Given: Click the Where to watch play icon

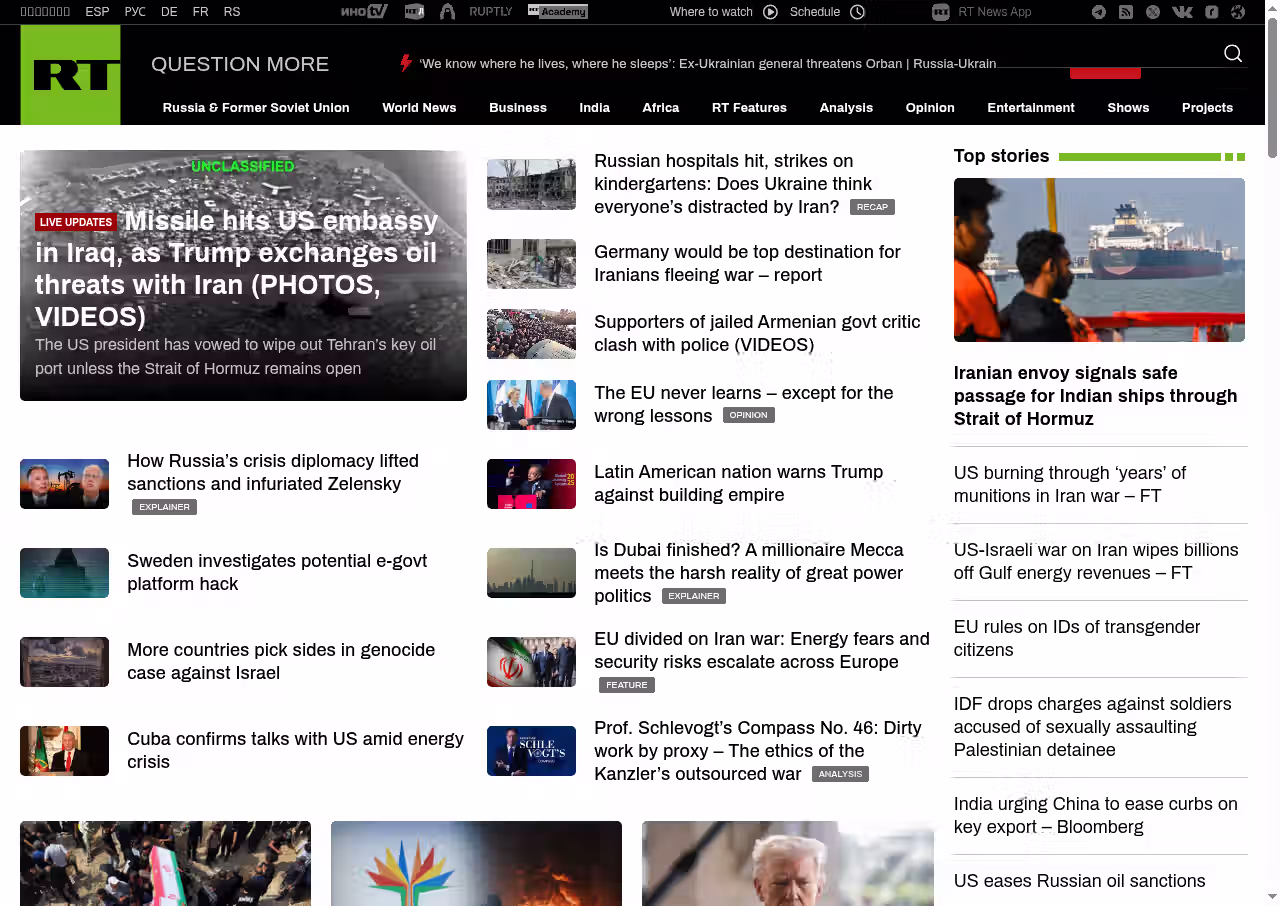Looking at the screenshot, I should tap(770, 12).
